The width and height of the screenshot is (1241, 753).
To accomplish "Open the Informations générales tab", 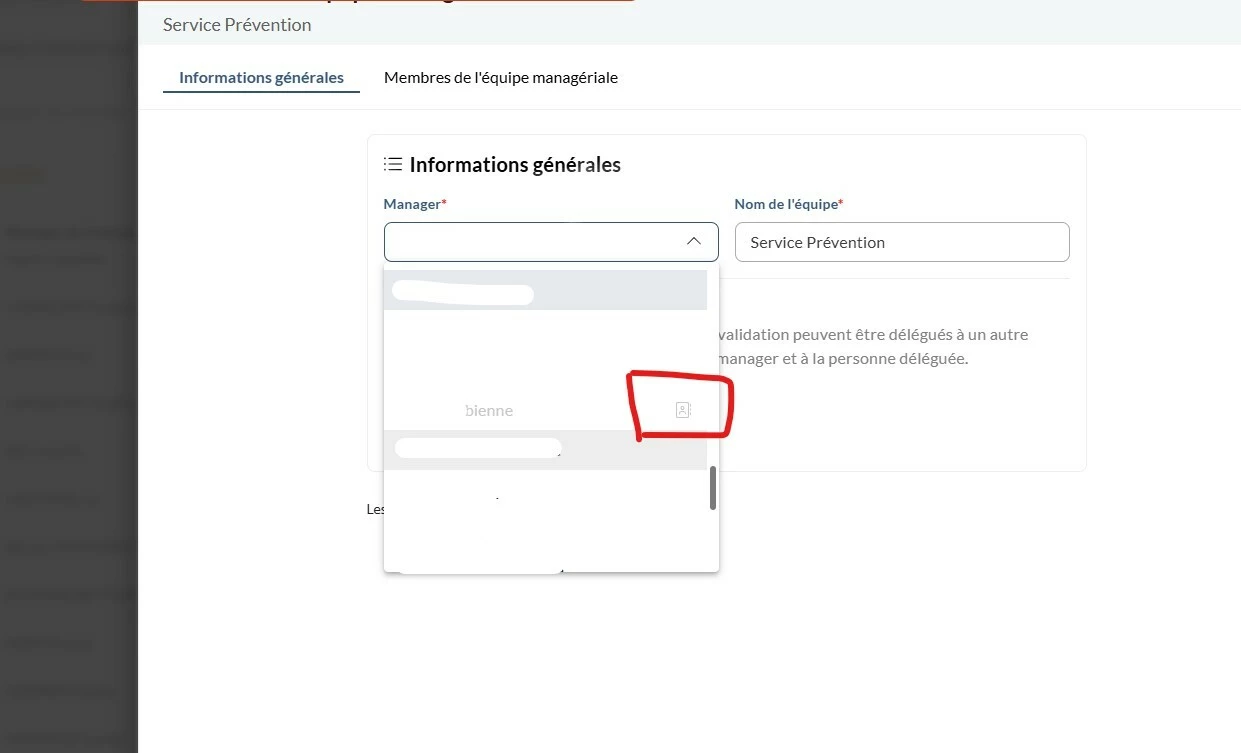I will [261, 77].
